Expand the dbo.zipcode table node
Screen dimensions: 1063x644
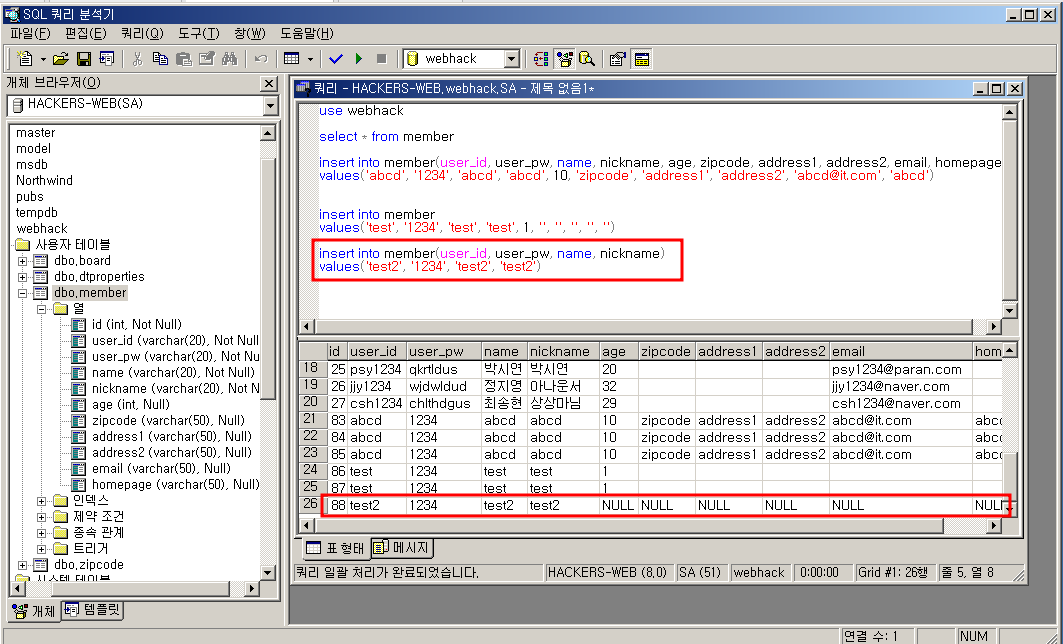pos(22,565)
